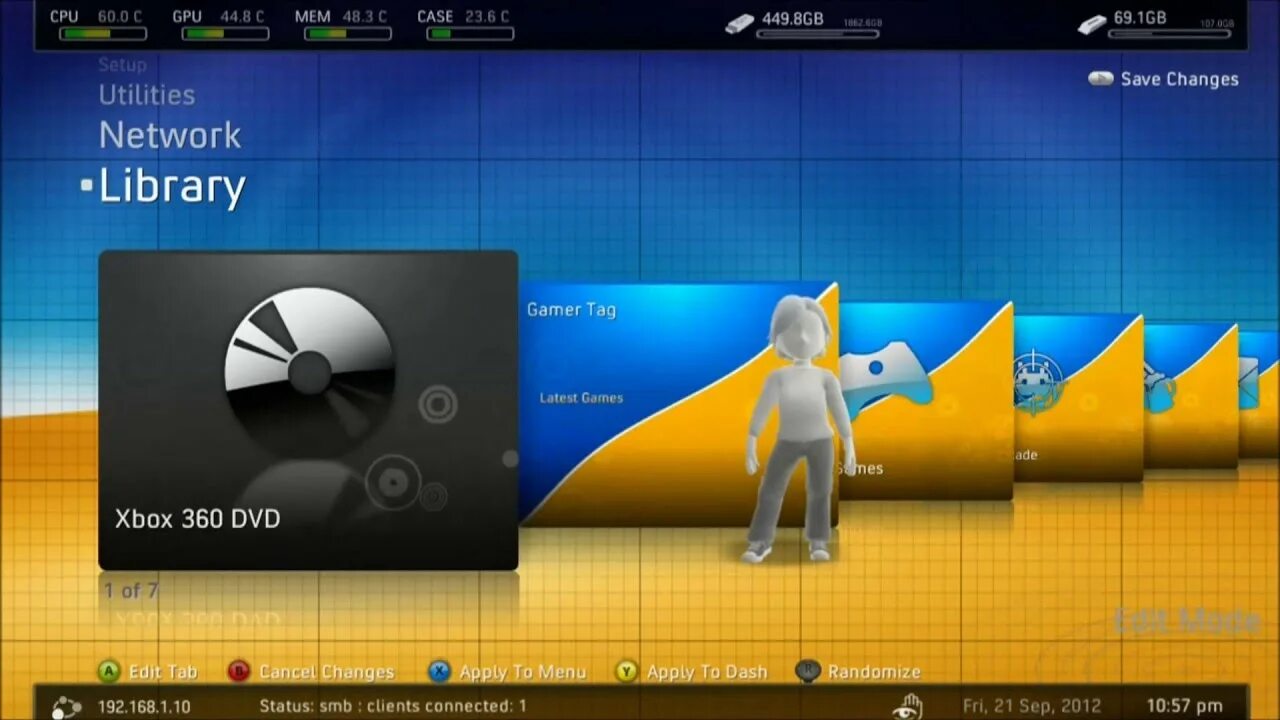Click the '1 of 7' counter
The height and width of the screenshot is (720, 1280).
tap(131, 591)
